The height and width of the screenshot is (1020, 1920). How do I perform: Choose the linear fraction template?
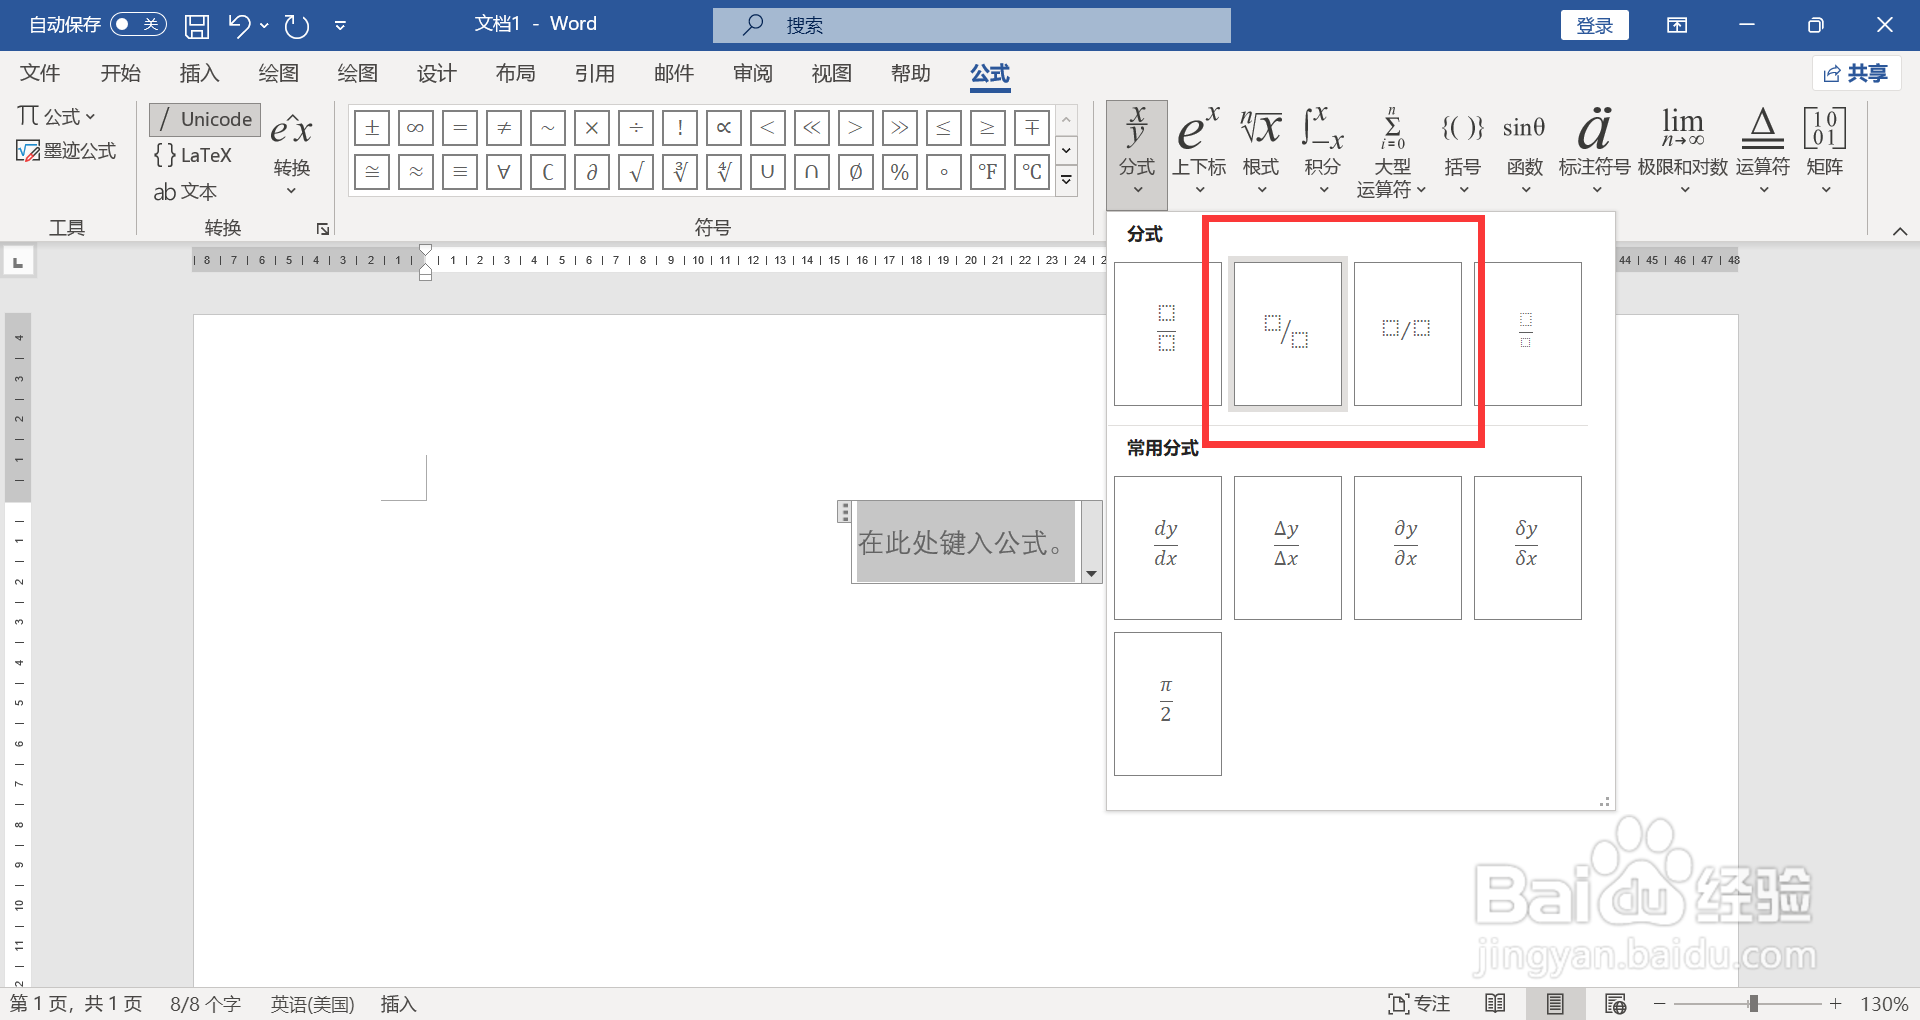pyautogui.click(x=1408, y=334)
